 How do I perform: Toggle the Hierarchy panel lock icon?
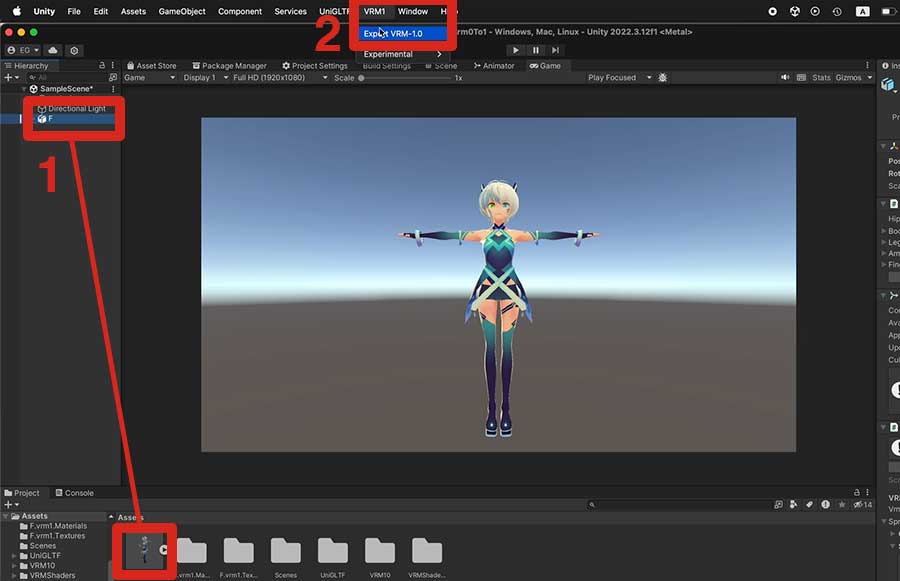pos(102,65)
